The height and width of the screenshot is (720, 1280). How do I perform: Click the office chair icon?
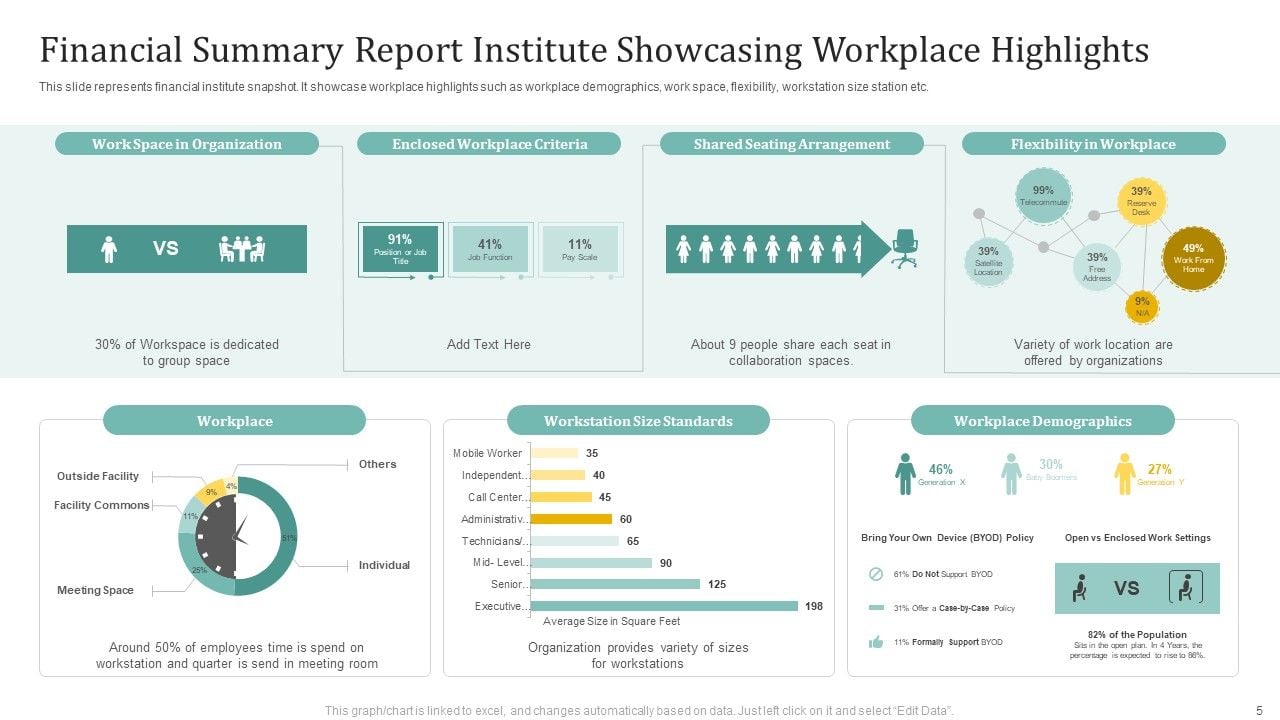[x=904, y=248]
